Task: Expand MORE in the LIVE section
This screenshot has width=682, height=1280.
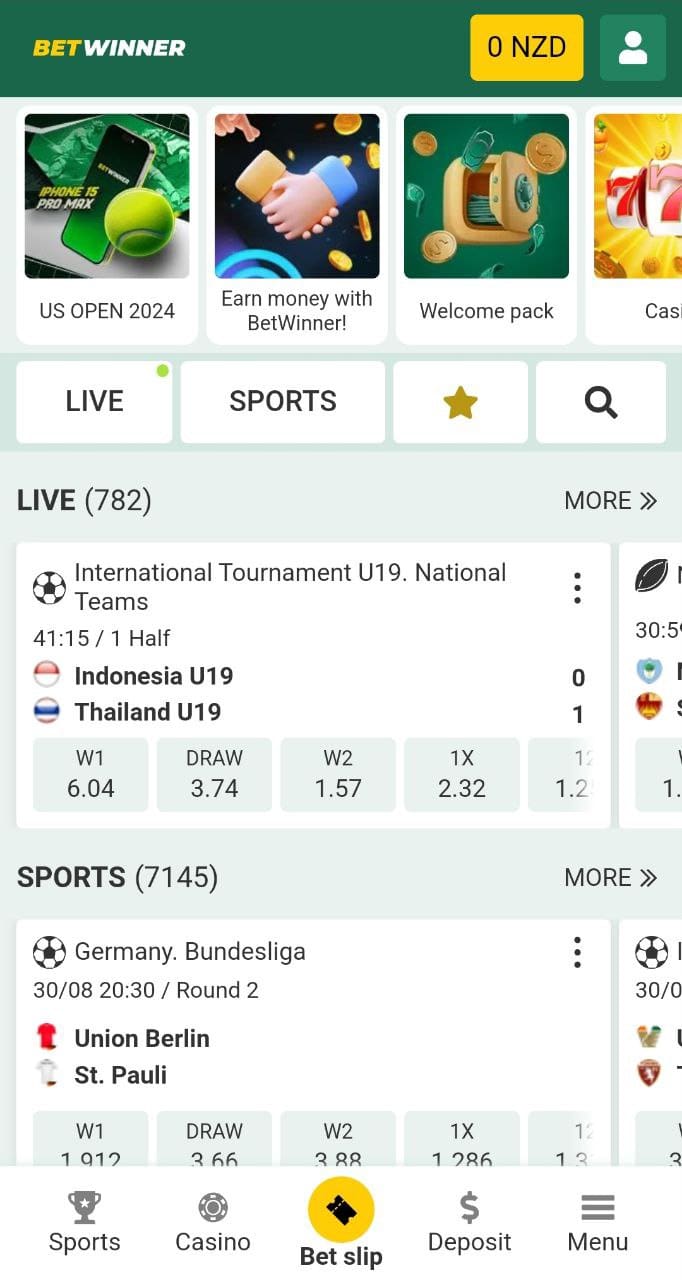Action: point(610,500)
